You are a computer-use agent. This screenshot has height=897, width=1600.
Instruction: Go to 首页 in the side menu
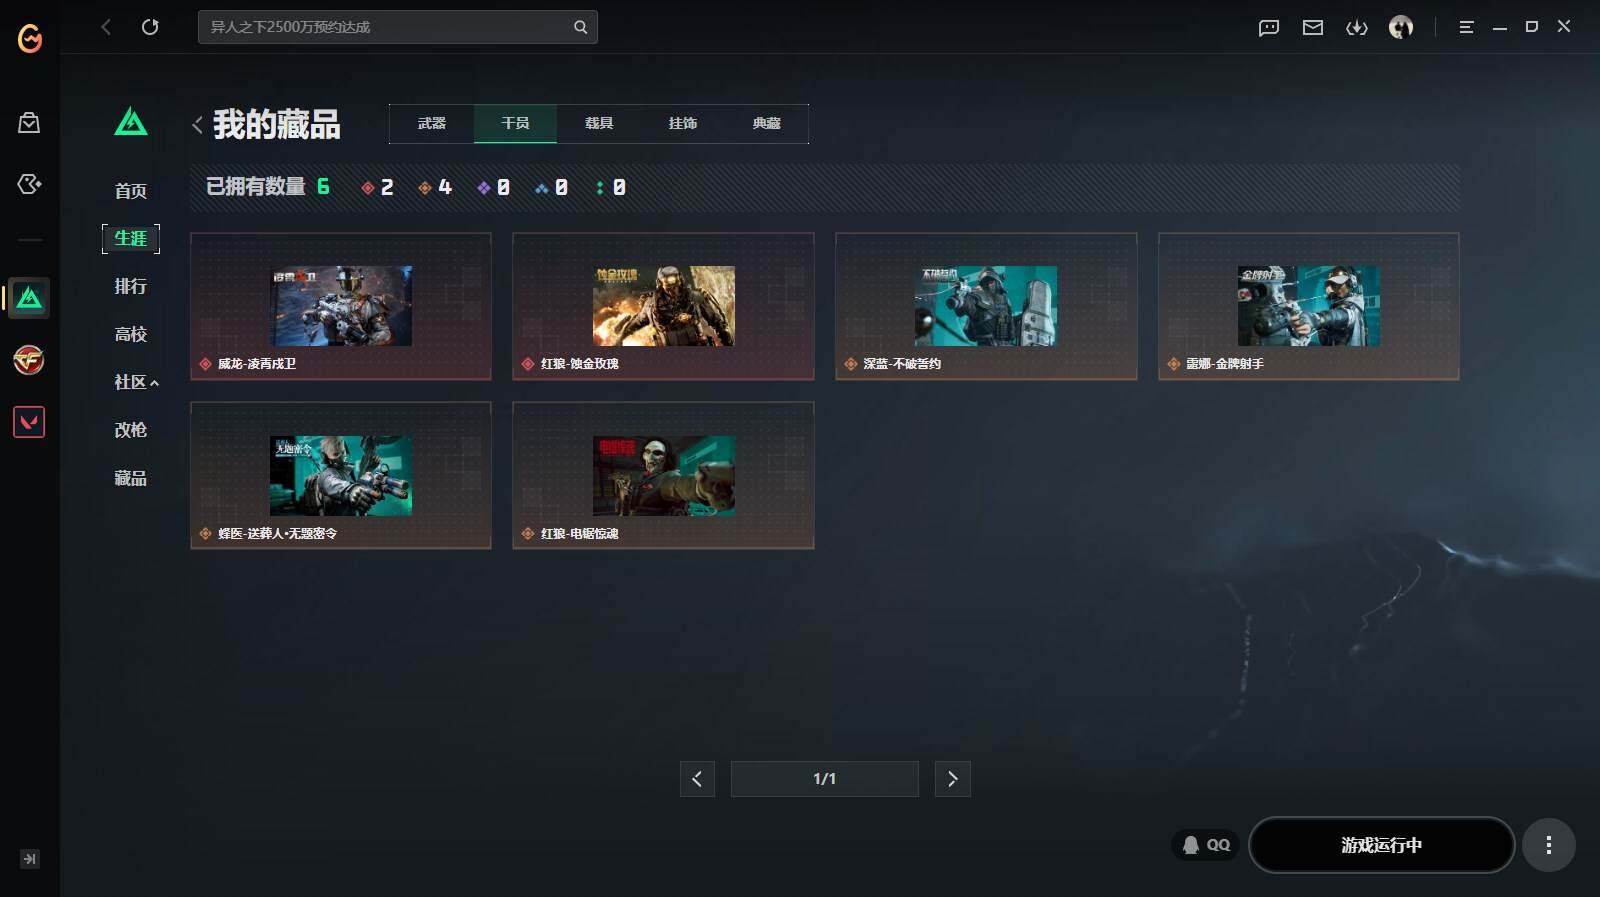click(131, 191)
